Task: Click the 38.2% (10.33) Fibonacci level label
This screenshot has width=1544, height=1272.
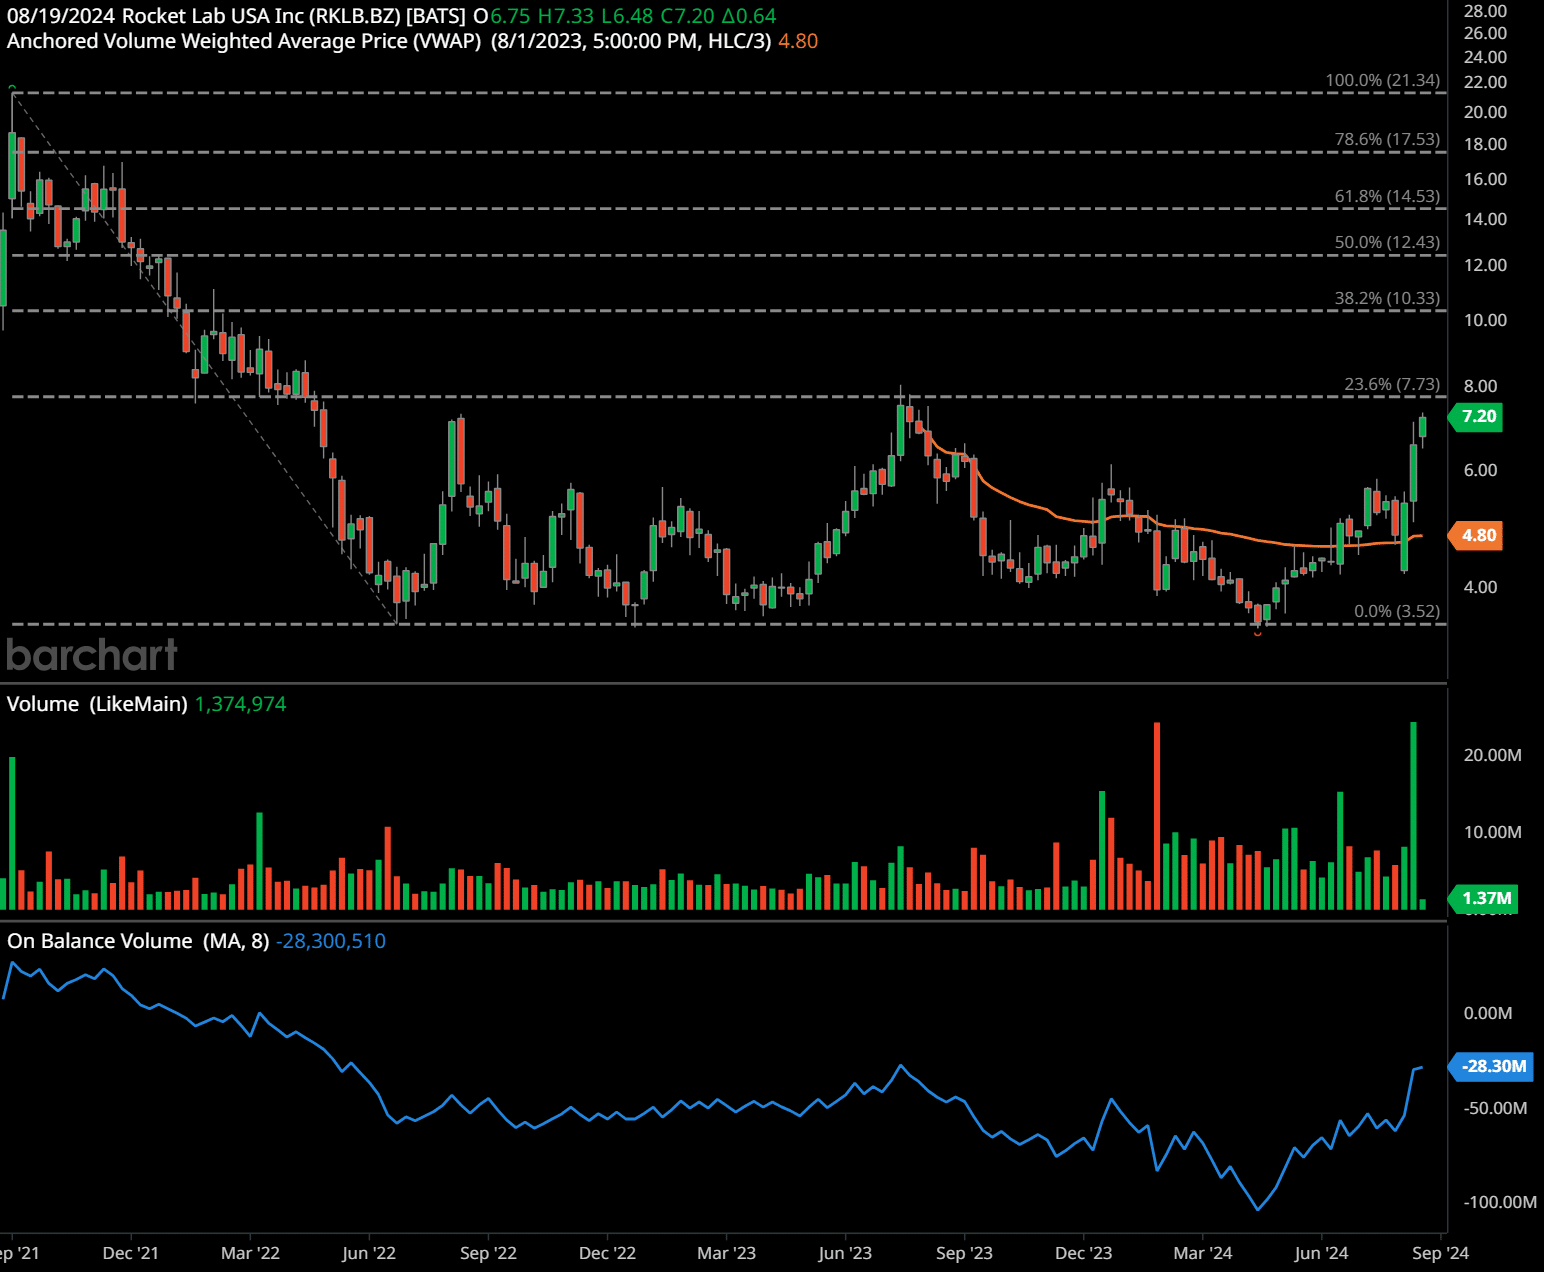Action: click(1388, 298)
